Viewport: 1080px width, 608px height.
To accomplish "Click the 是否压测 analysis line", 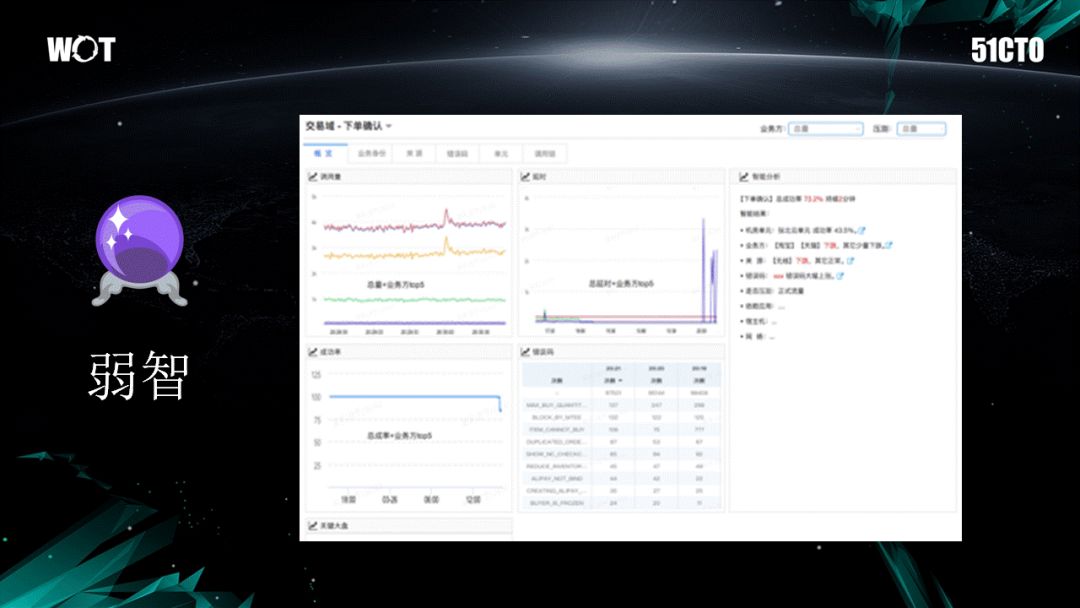I will [x=772, y=291].
